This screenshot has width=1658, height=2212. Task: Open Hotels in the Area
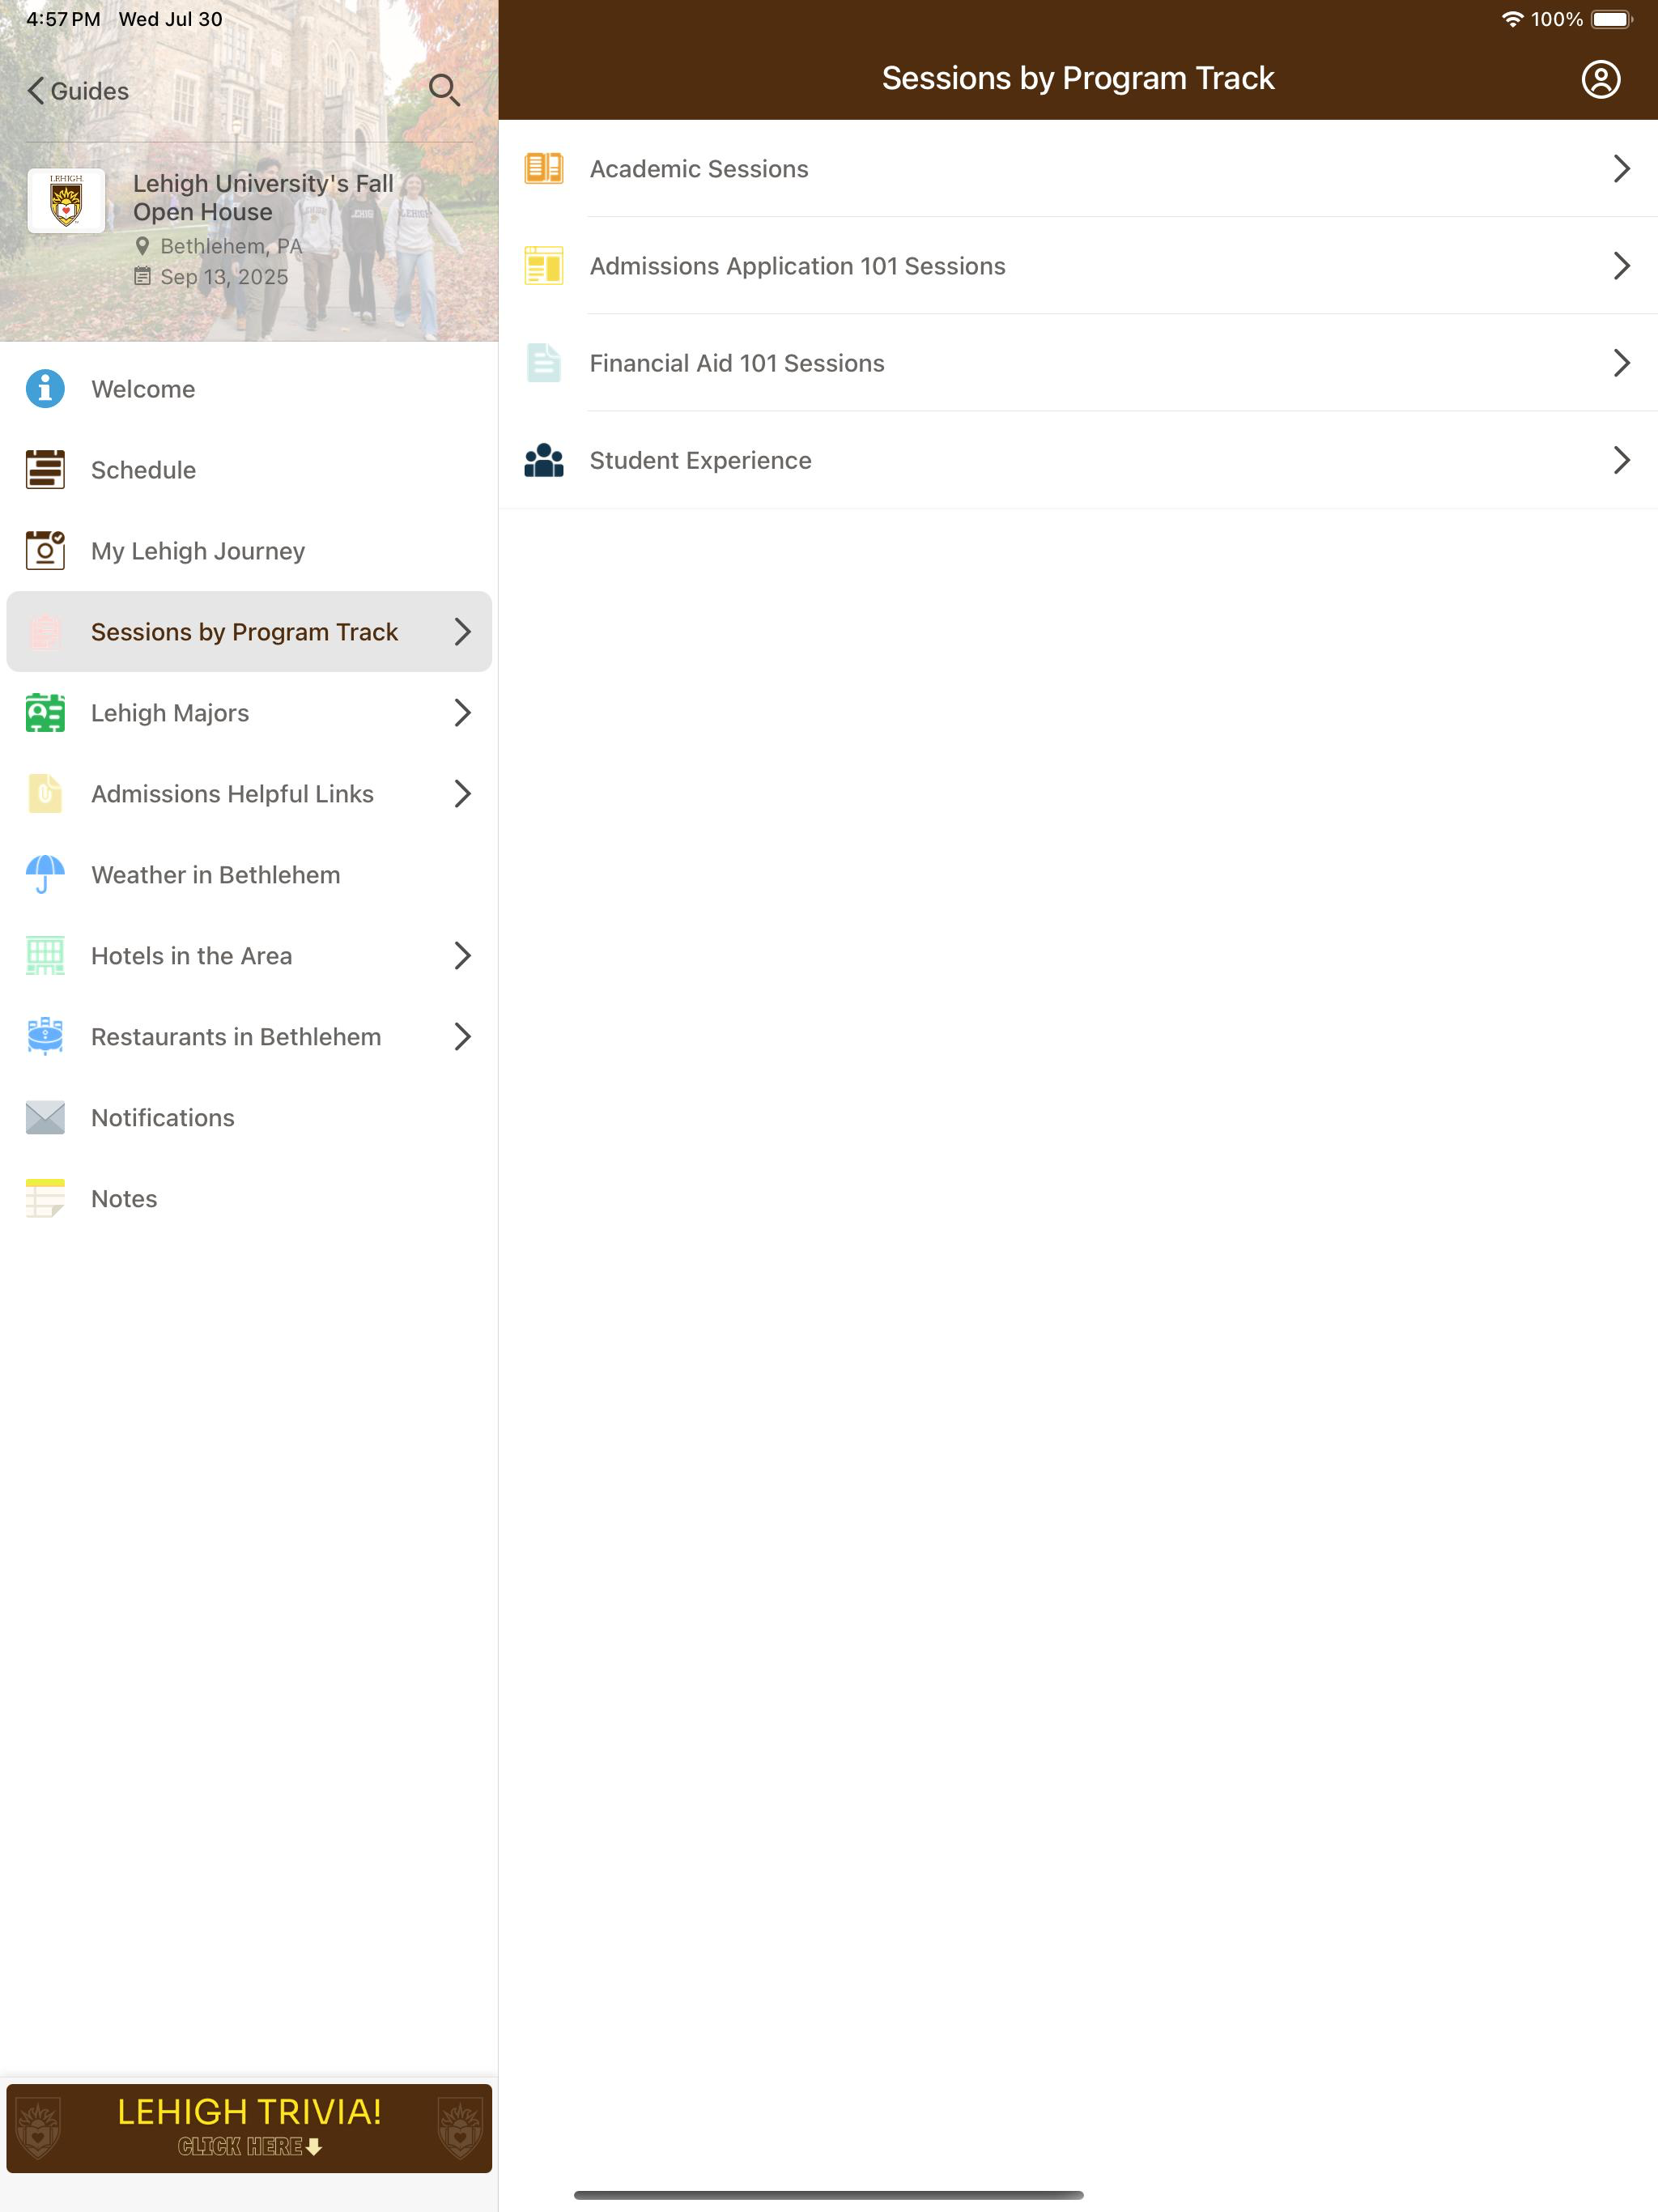pyautogui.click(x=249, y=956)
